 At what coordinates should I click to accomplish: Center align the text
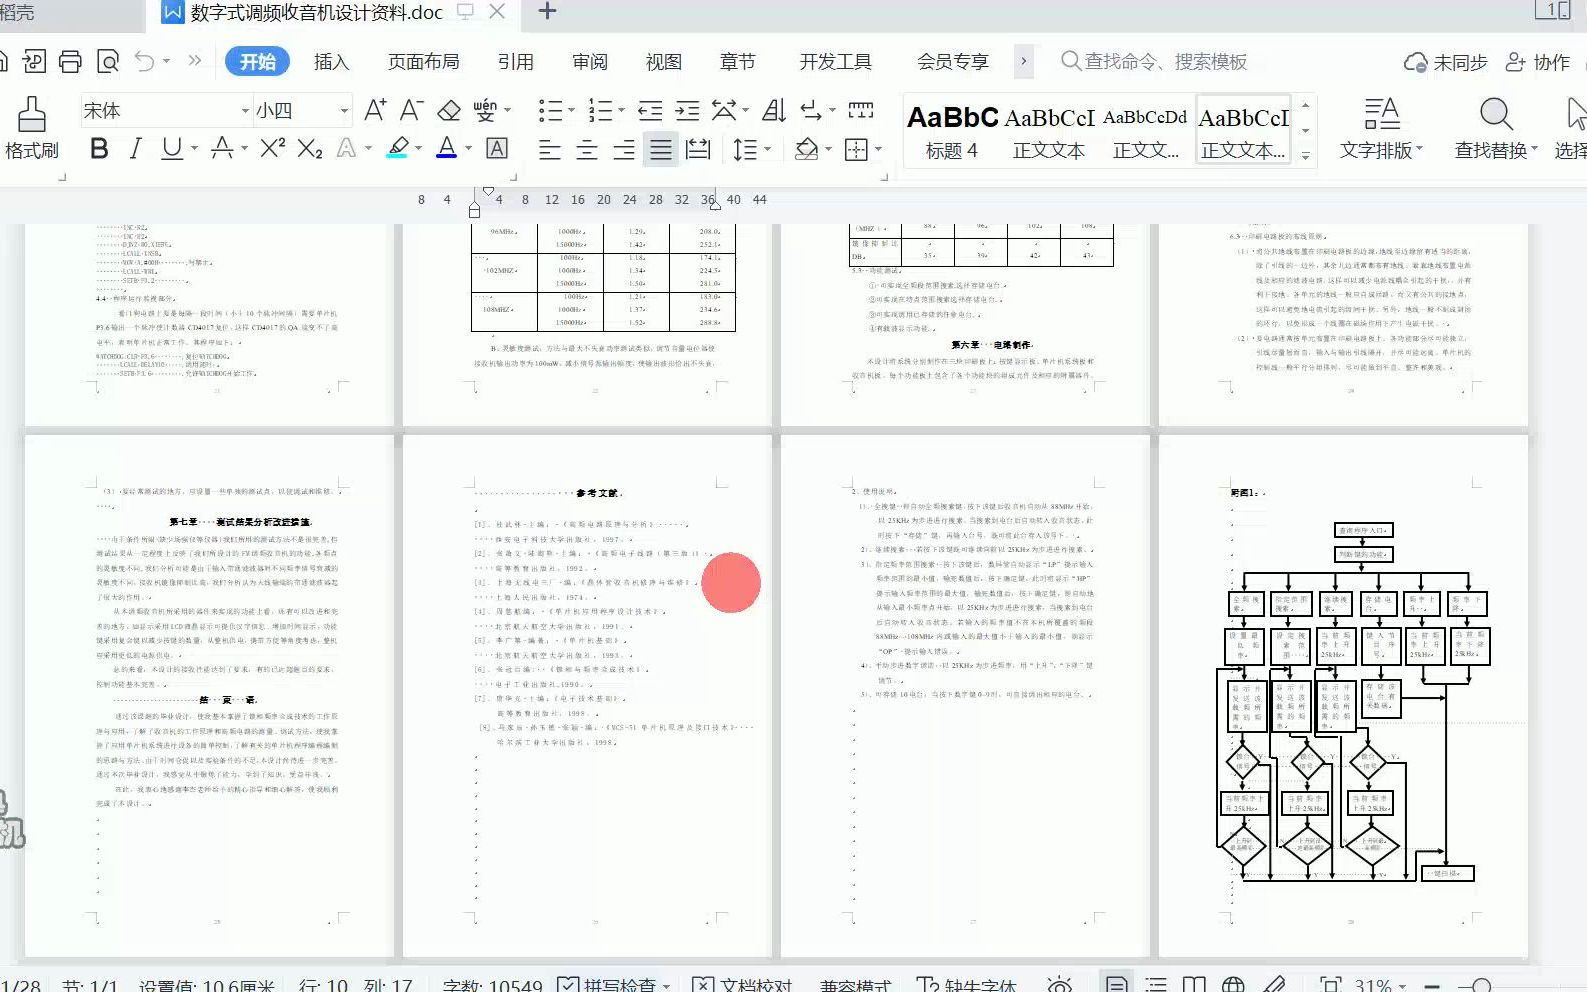click(587, 150)
